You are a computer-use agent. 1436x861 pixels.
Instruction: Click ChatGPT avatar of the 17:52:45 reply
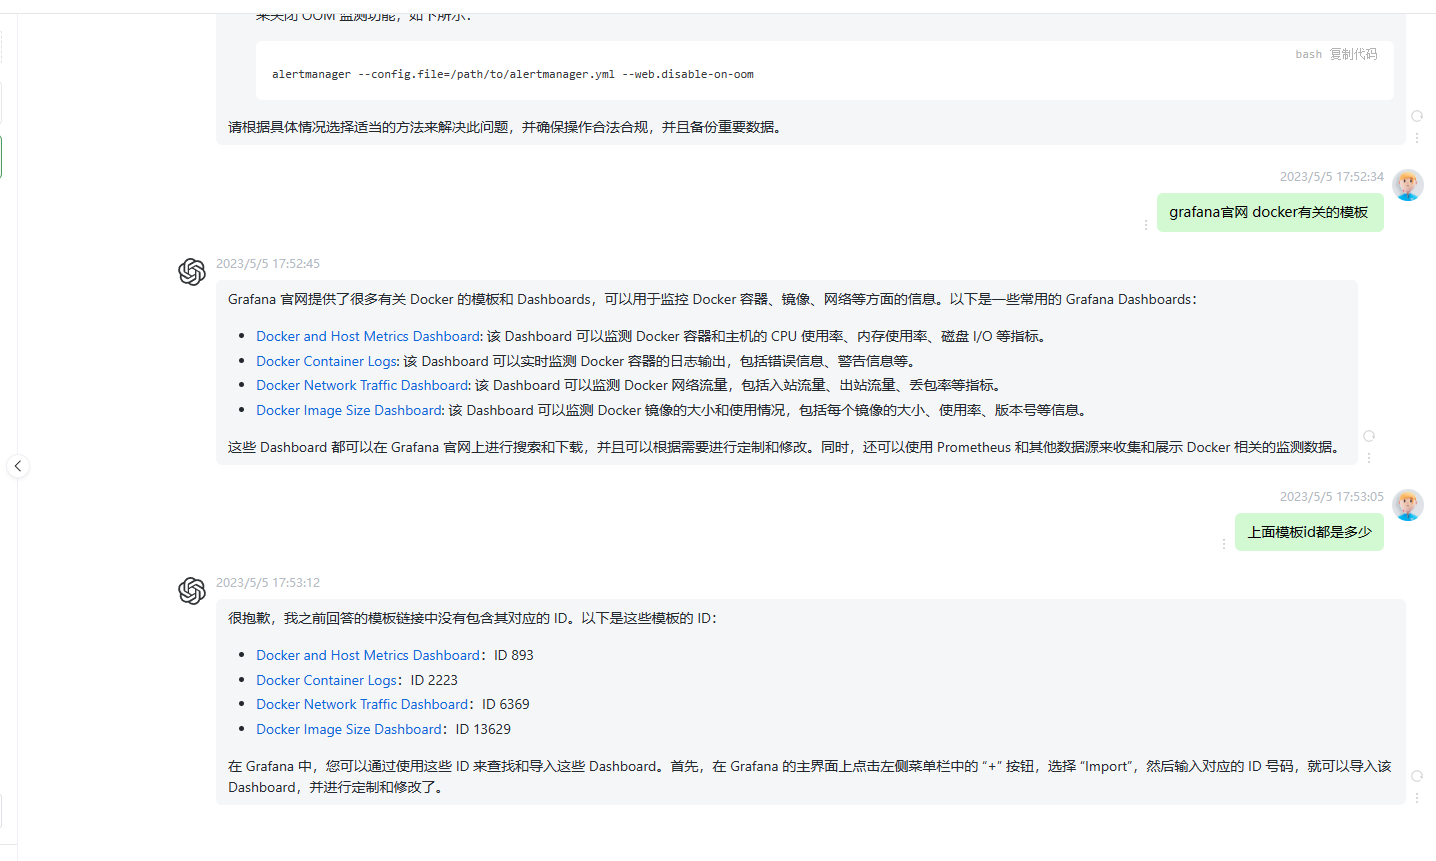192,272
